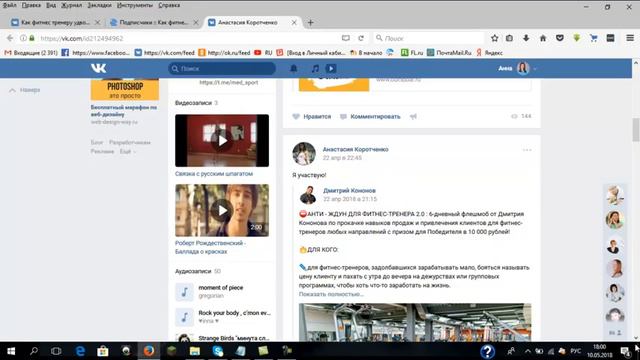Play audio moment of piece
The height and width of the screenshot is (360, 640).
coord(184,292)
